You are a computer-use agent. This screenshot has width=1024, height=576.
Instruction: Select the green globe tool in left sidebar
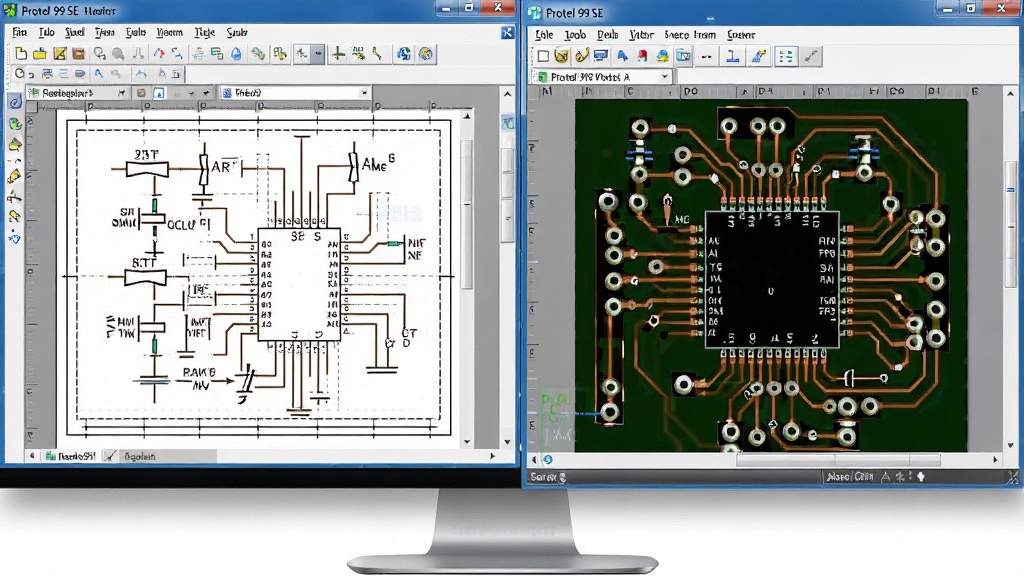point(15,124)
